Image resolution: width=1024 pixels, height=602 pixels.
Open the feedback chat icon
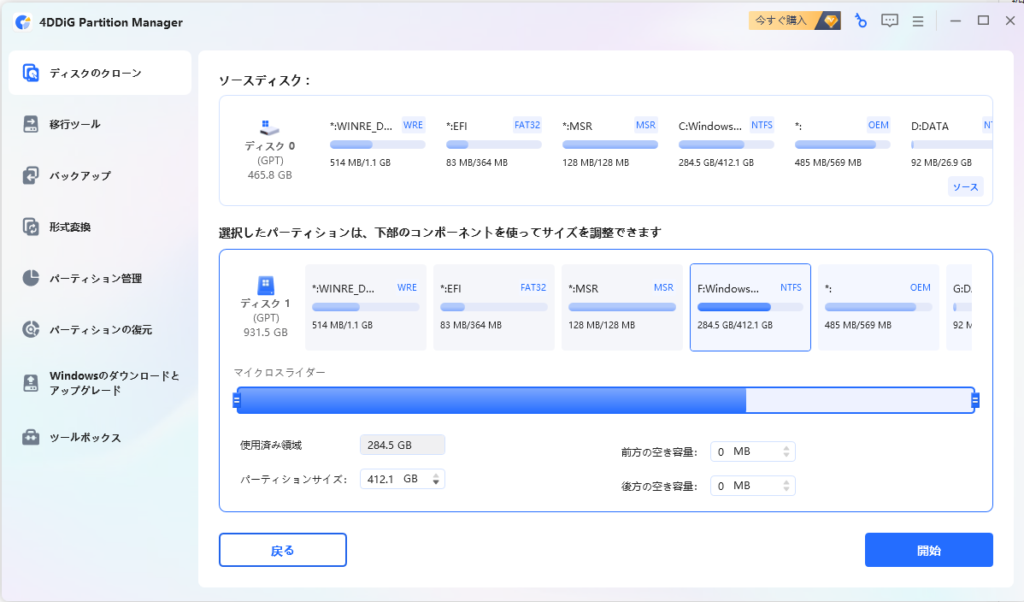click(889, 21)
